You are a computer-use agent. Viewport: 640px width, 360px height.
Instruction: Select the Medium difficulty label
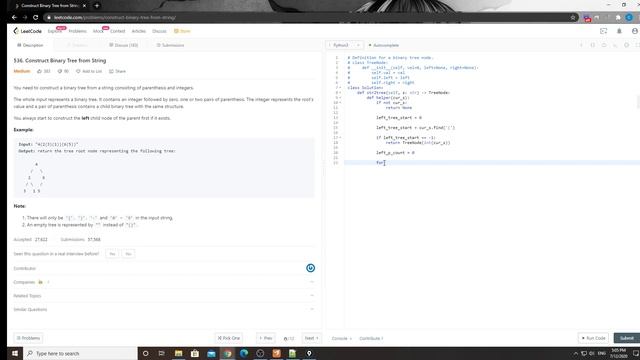[x=22, y=71]
